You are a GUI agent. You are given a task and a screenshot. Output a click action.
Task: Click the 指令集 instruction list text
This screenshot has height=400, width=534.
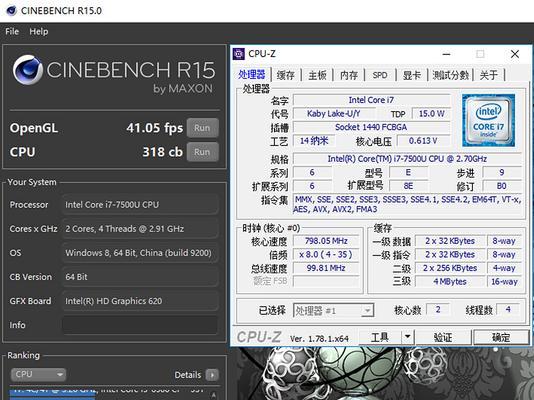pyautogui.click(x=407, y=205)
